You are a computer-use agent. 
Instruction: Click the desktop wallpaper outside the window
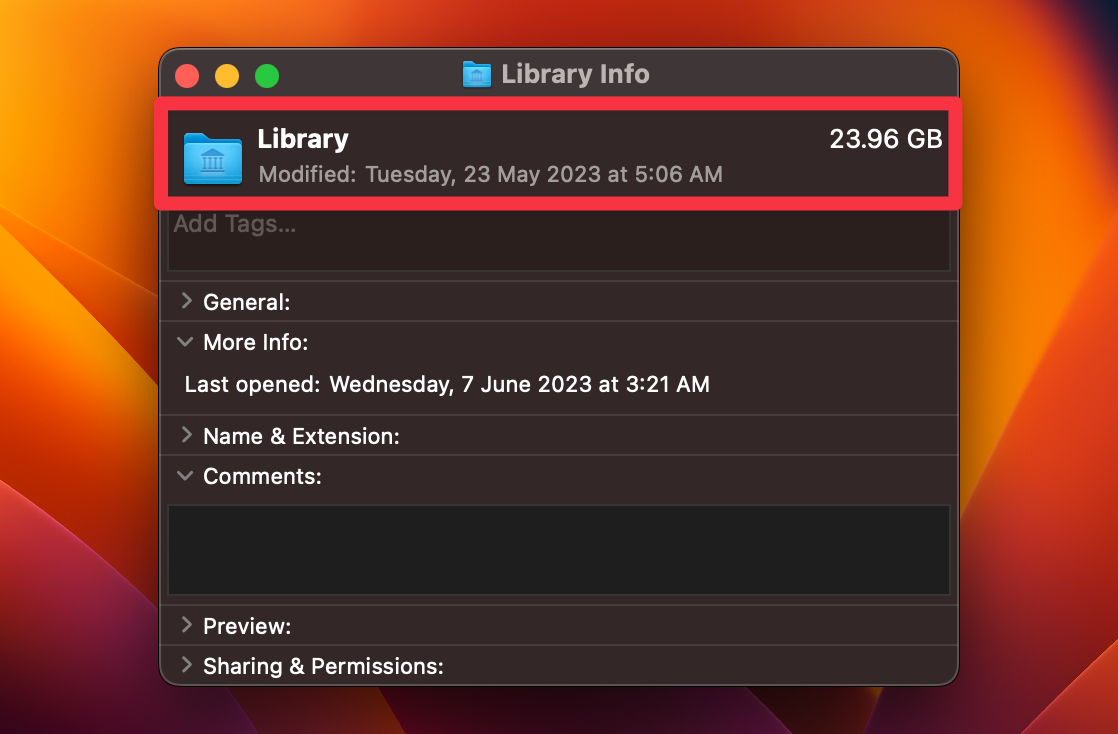[70, 400]
